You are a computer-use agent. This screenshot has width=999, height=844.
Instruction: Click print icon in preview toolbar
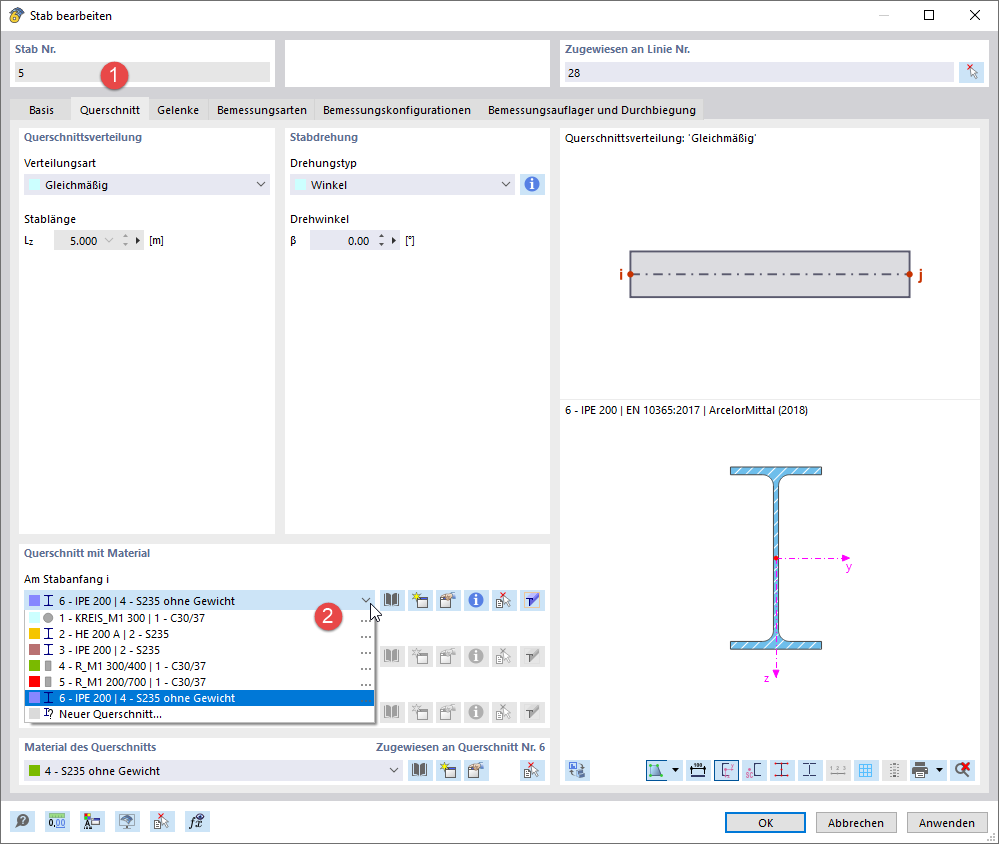click(x=920, y=770)
